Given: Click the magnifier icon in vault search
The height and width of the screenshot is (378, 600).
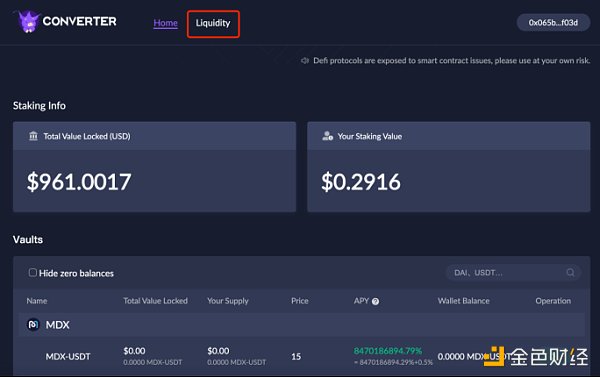Looking at the screenshot, I should click(x=570, y=272).
